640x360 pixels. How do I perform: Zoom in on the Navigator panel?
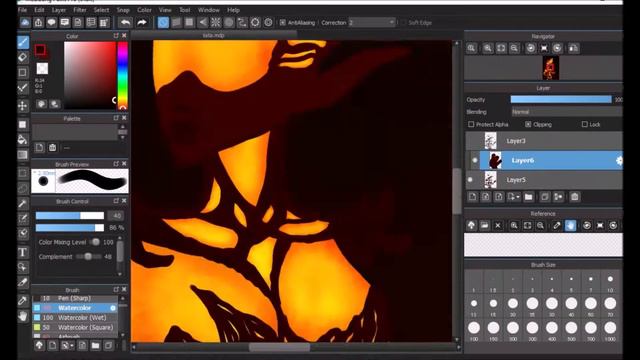487,48
